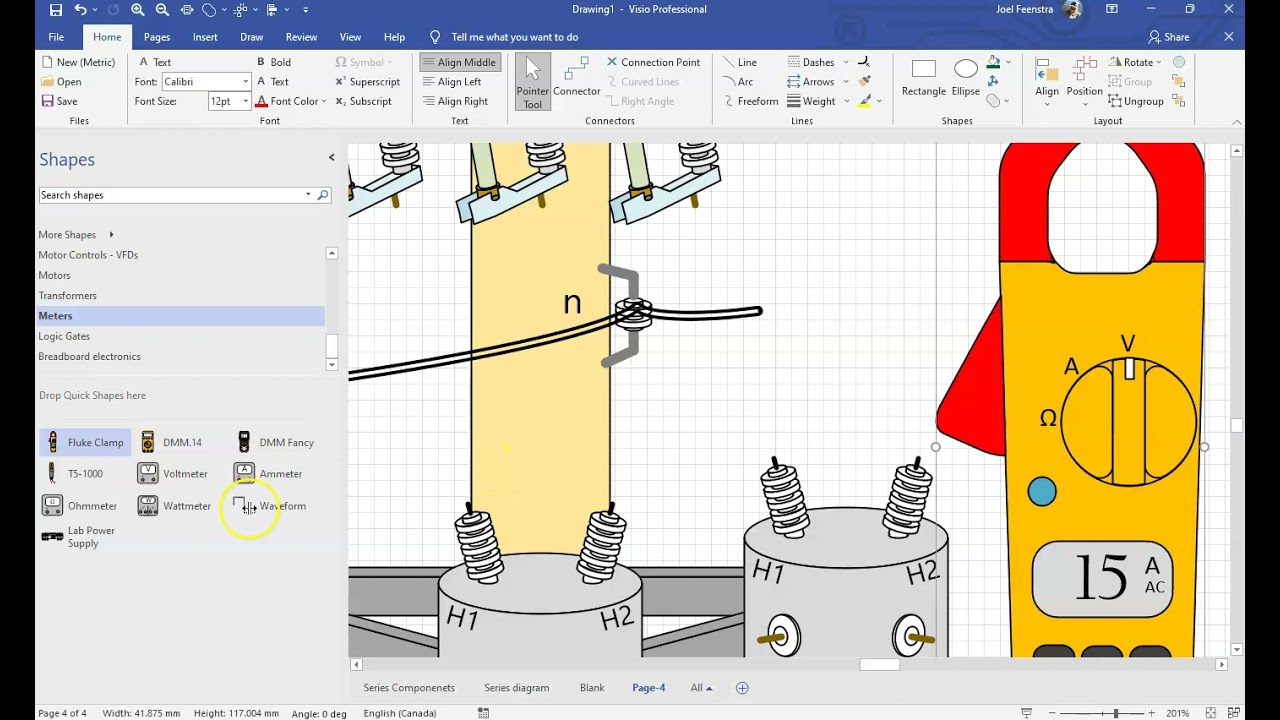Toggle Bold text formatting
1280x720 pixels.
tap(273, 62)
